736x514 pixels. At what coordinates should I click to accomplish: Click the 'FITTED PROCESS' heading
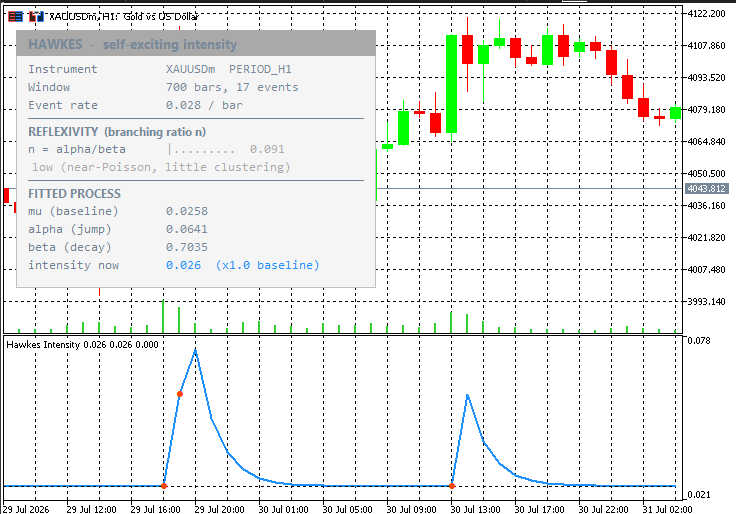pos(74,193)
